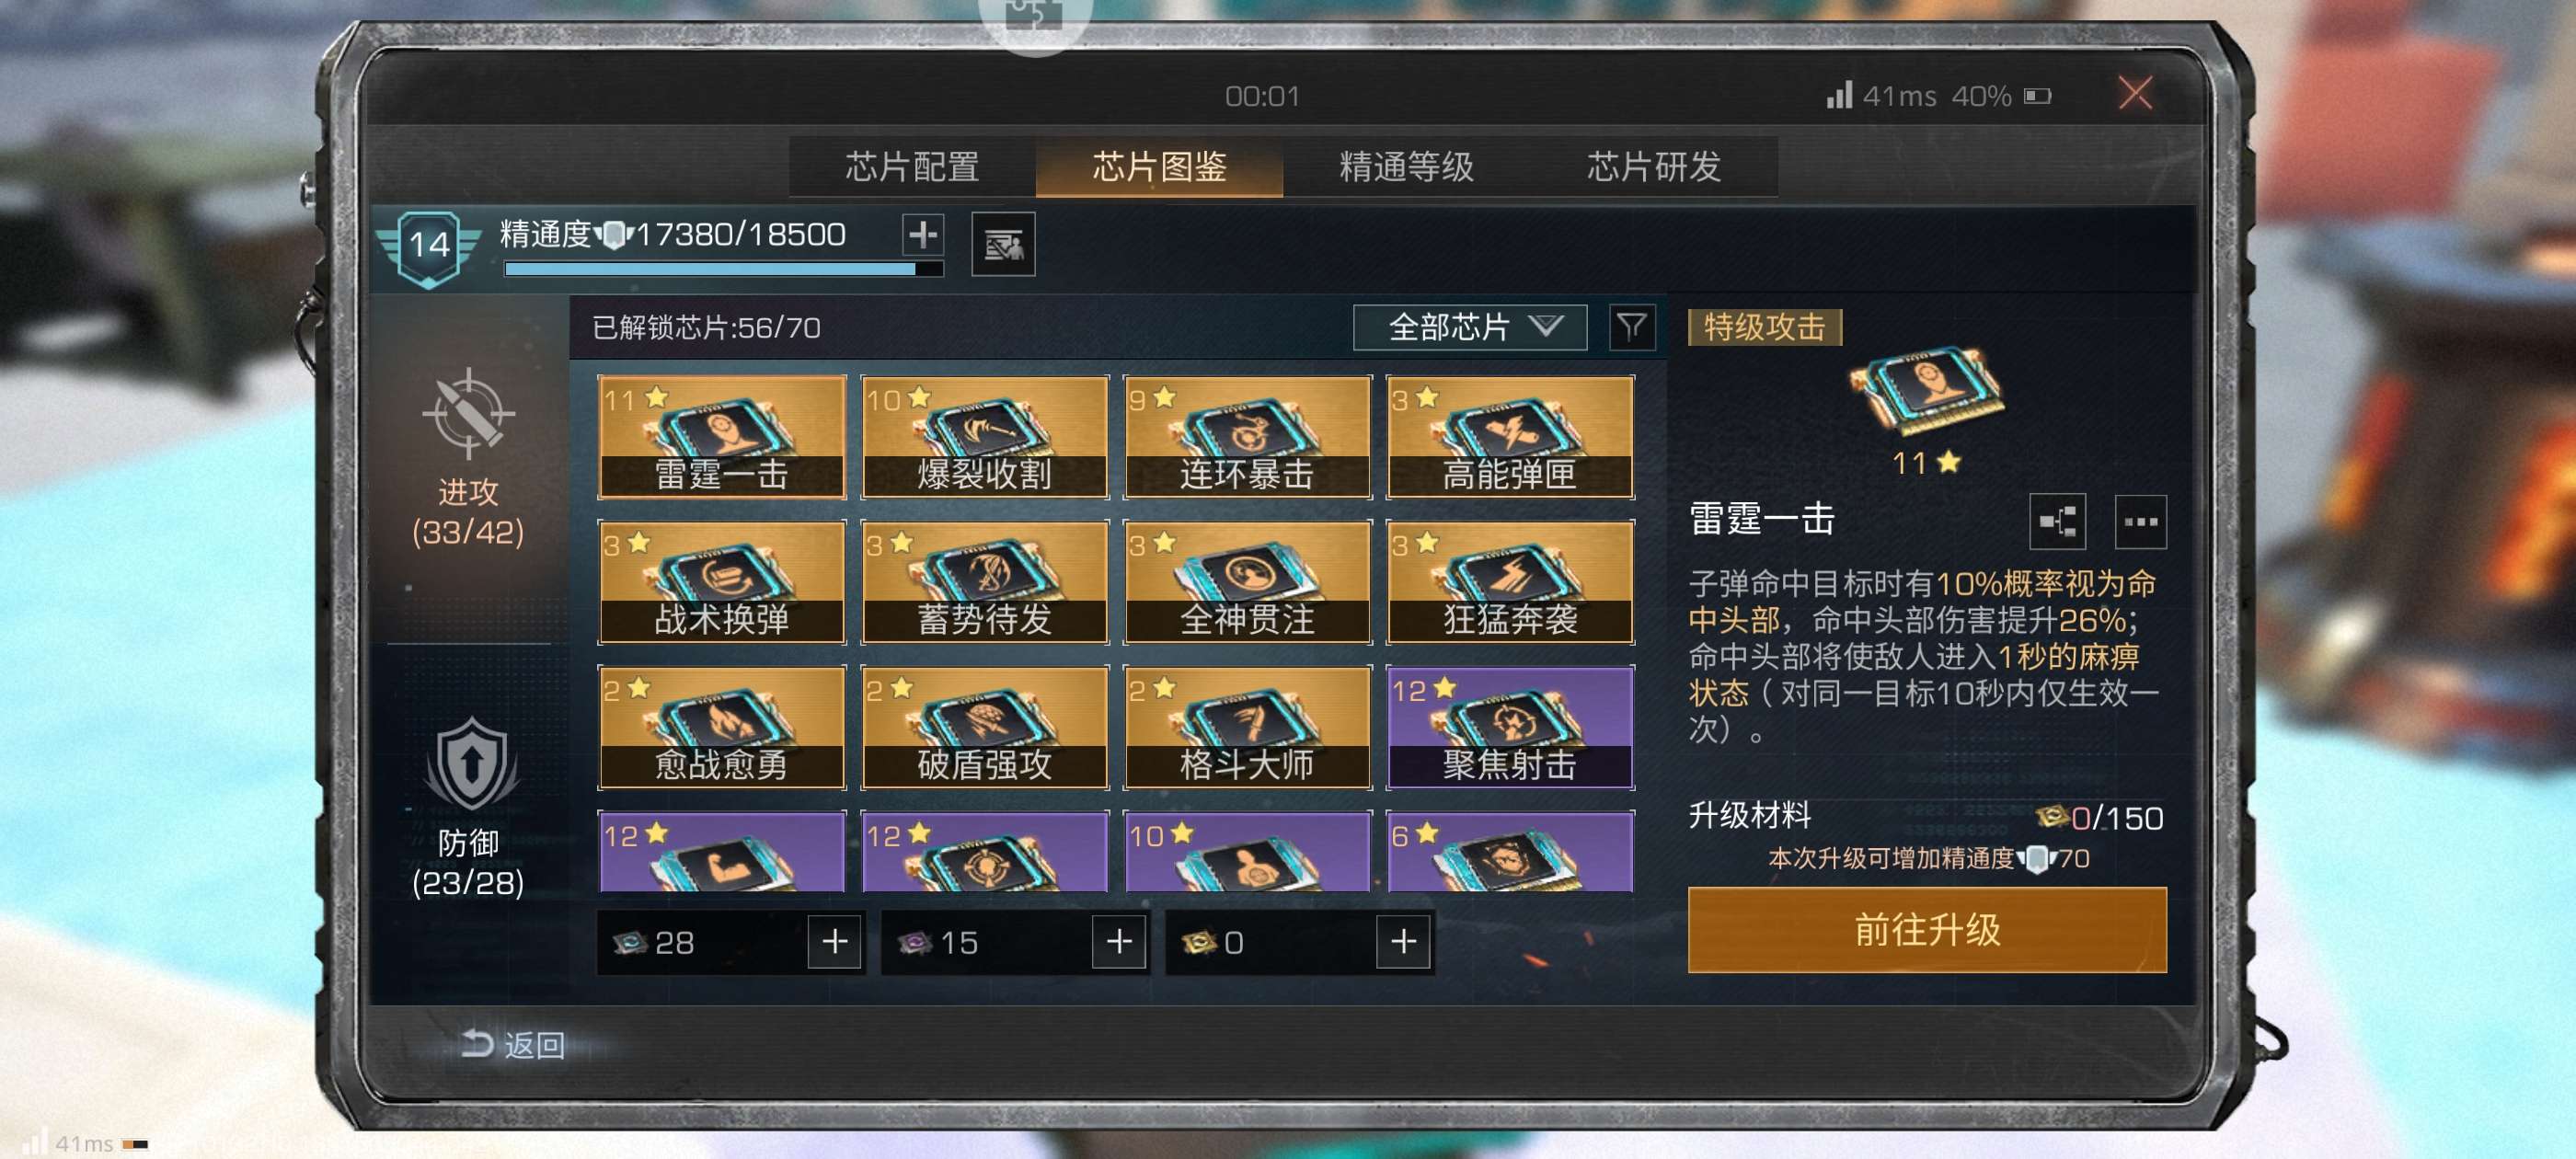Open the chip relation tree icon

tap(2056, 521)
